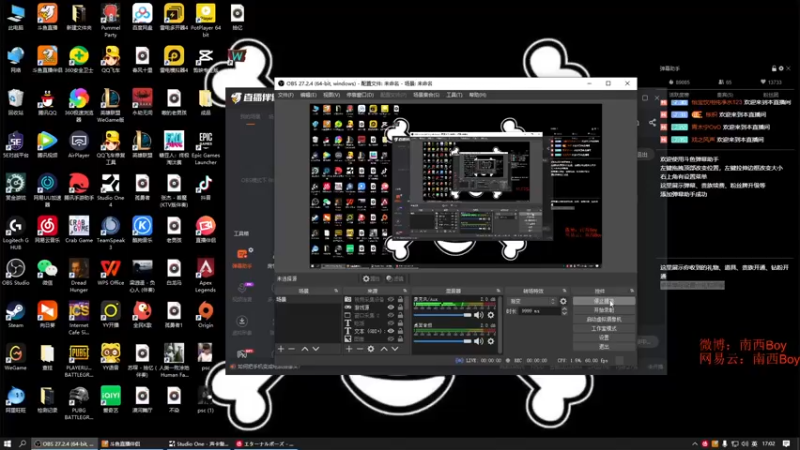Image resolution: width=800 pixels, height=450 pixels.
Task: Toggle visibility of first source row
Action: (391, 299)
